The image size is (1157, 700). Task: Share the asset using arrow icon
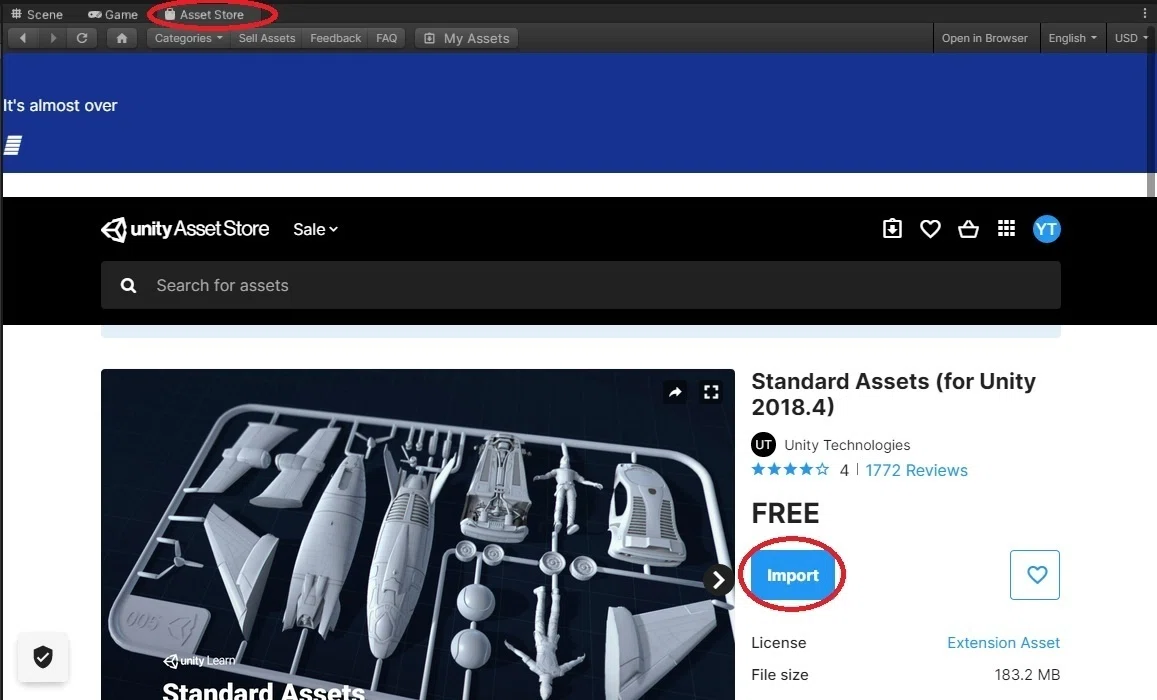click(675, 392)
